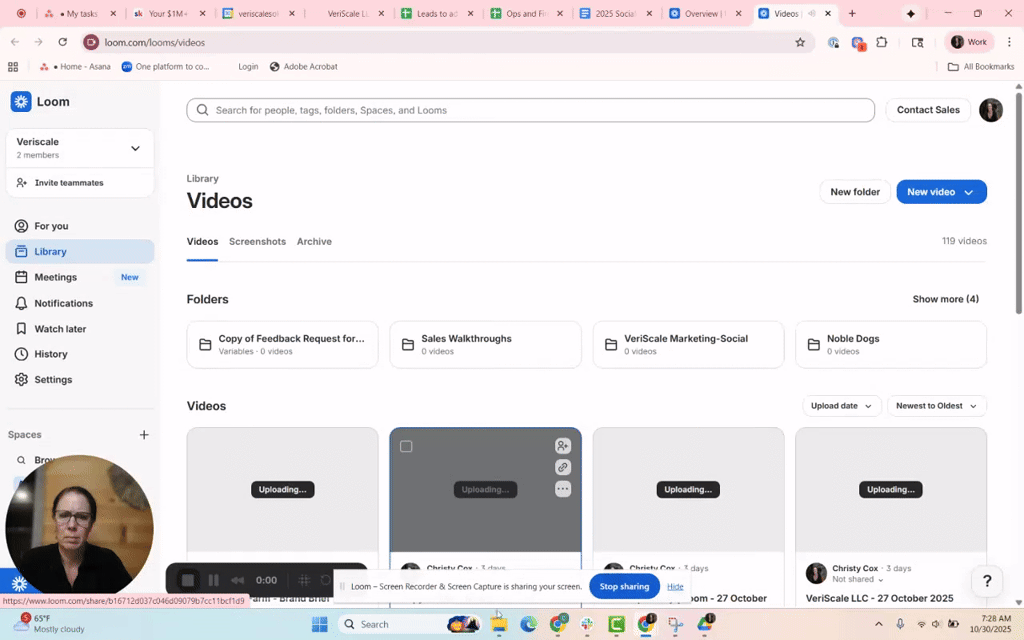Screen dimensions: 1024x640
Task: Click inside the Loom search field
Action: [x=530, y=110]
